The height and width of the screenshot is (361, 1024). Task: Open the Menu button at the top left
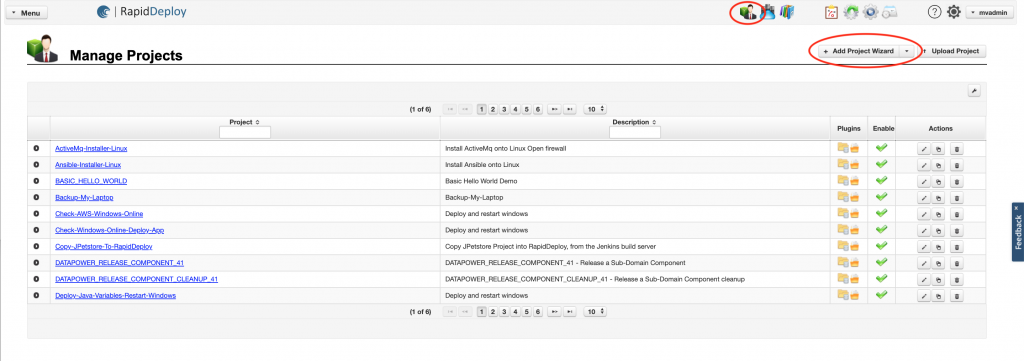(x=26, y=13)
